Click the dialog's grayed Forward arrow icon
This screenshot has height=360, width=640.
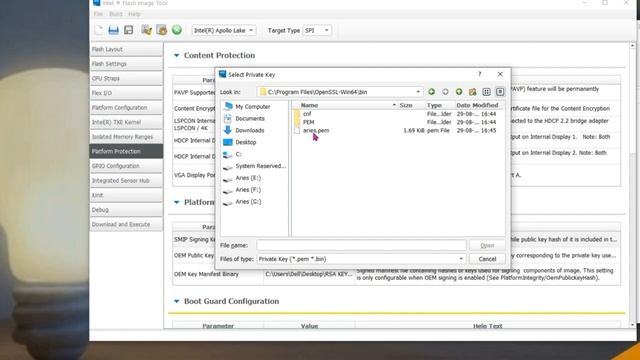445,92
